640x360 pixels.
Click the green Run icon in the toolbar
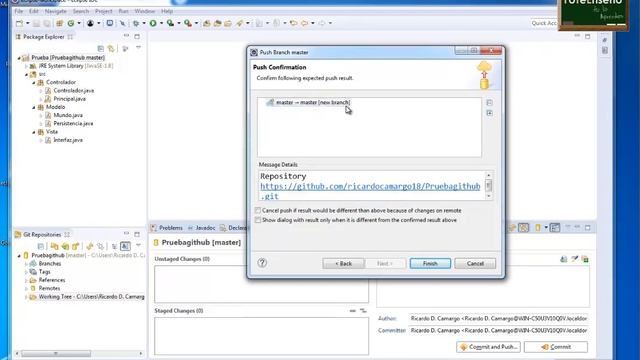[x=153, y=23]
